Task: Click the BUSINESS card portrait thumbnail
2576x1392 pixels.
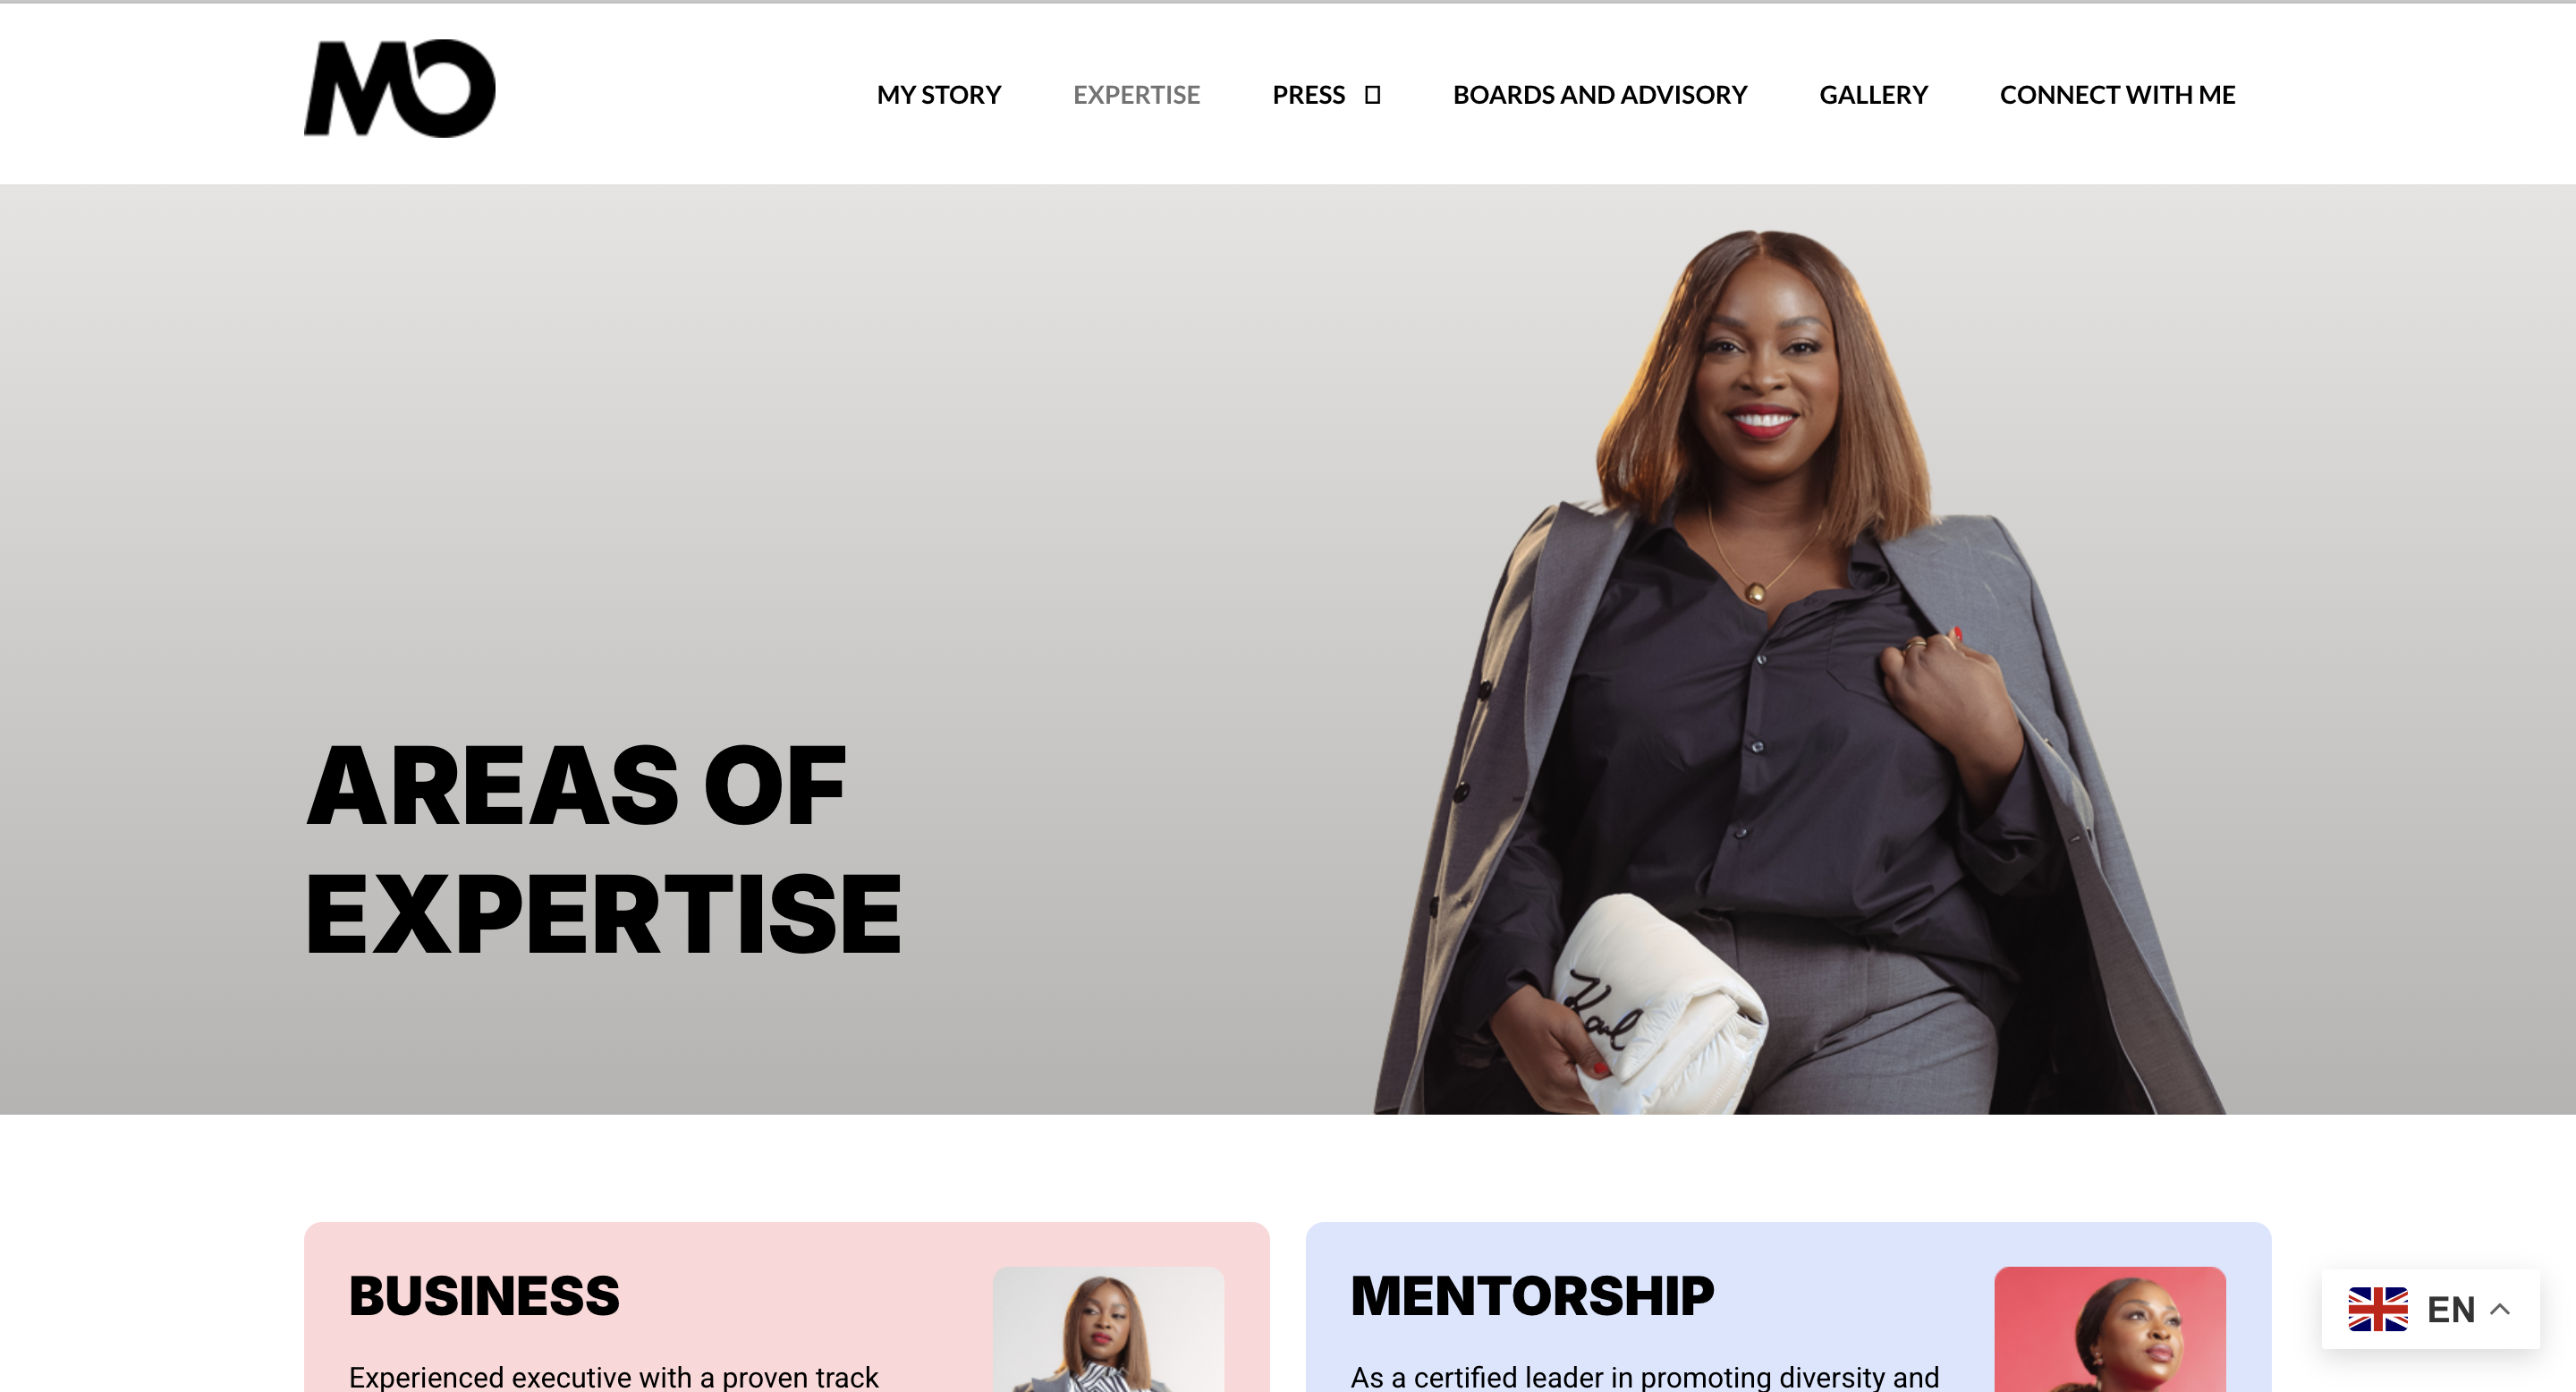Action: (1108, 1330)
